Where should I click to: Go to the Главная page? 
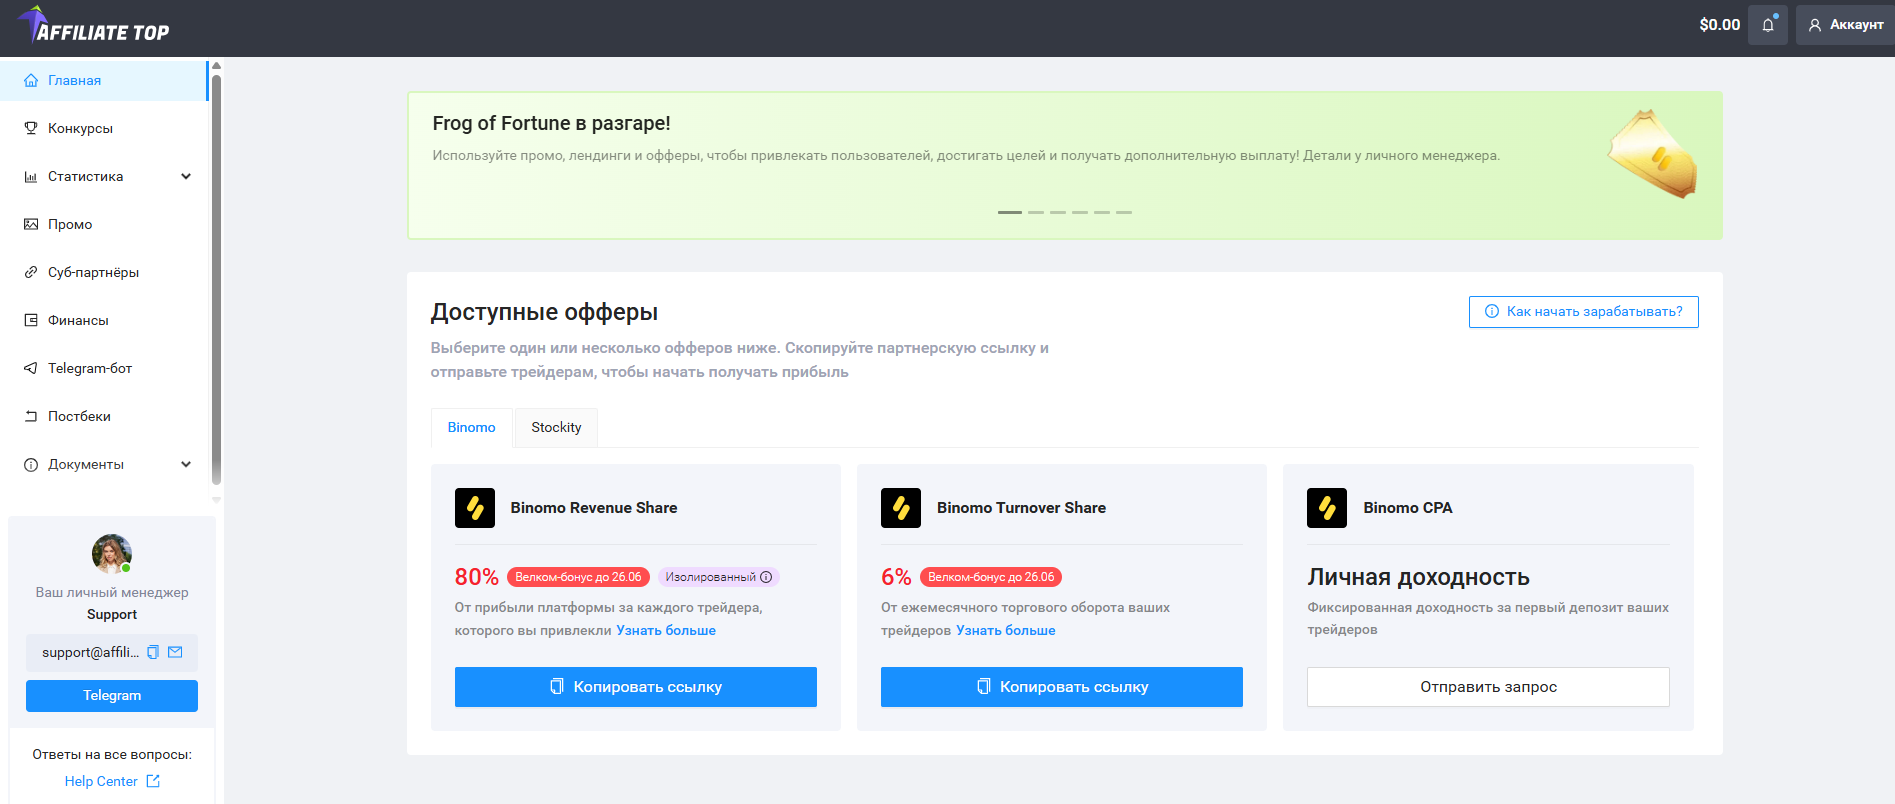[x=104, y=80]
